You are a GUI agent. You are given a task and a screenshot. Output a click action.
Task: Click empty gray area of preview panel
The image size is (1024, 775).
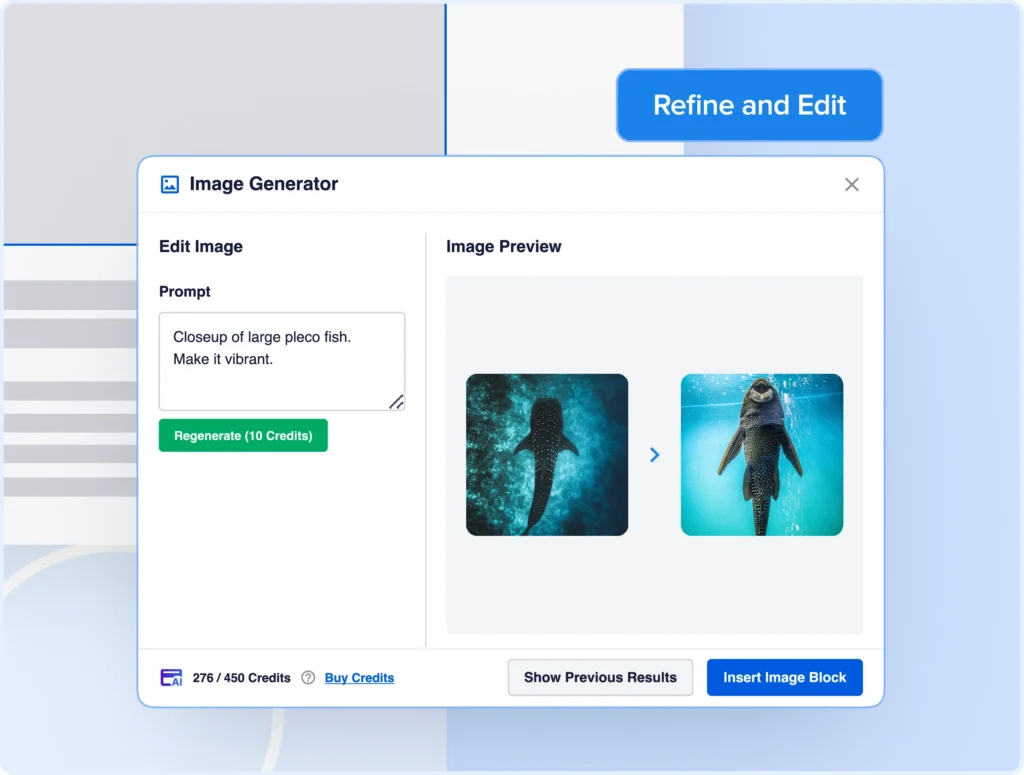654,590
